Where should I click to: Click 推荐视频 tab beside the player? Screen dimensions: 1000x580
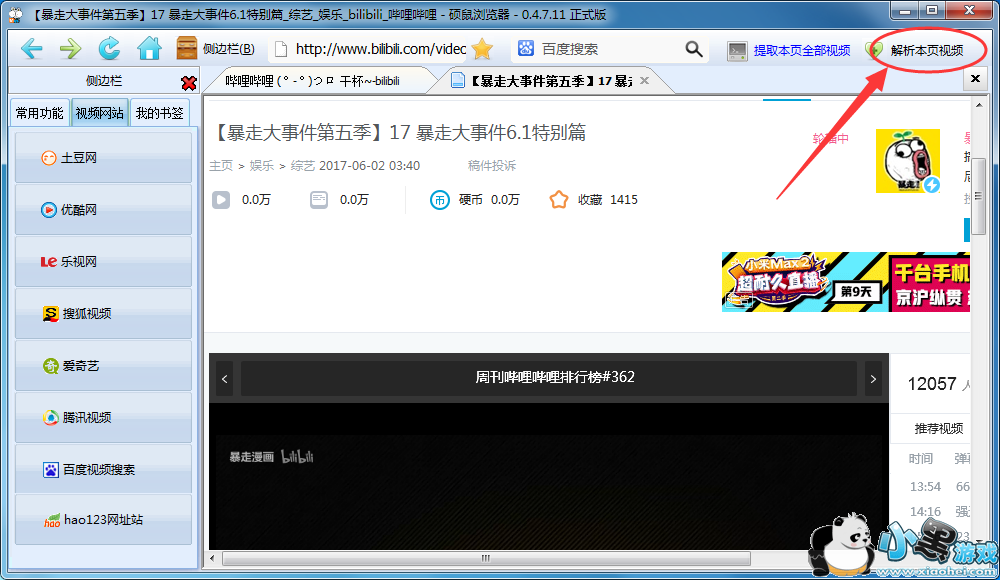click(x=939, y=429)
